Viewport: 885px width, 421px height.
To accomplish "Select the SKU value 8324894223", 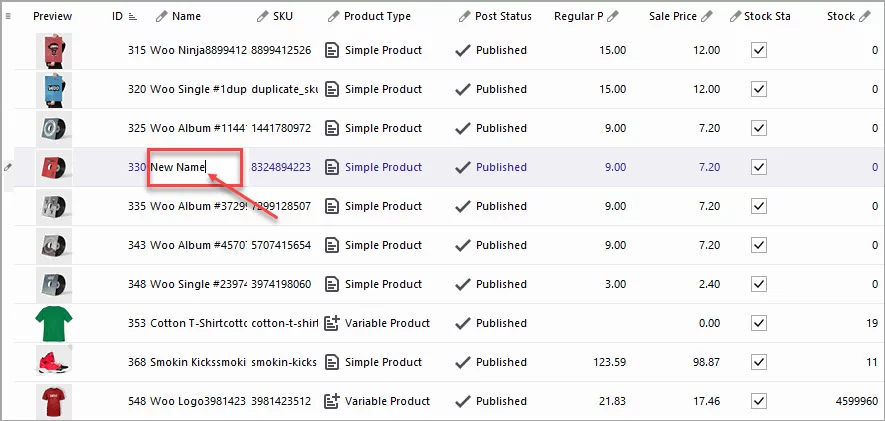I will pos(280,167).
